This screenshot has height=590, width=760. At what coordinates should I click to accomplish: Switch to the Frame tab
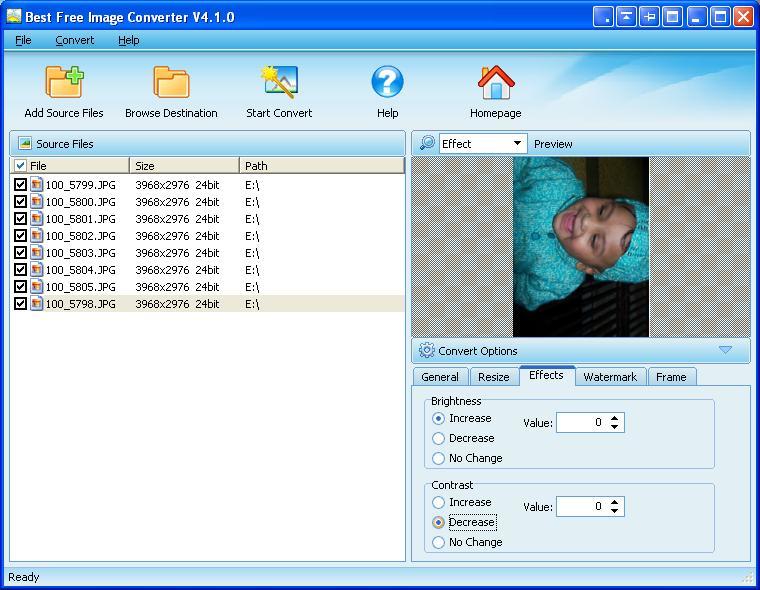coord(671,377)
